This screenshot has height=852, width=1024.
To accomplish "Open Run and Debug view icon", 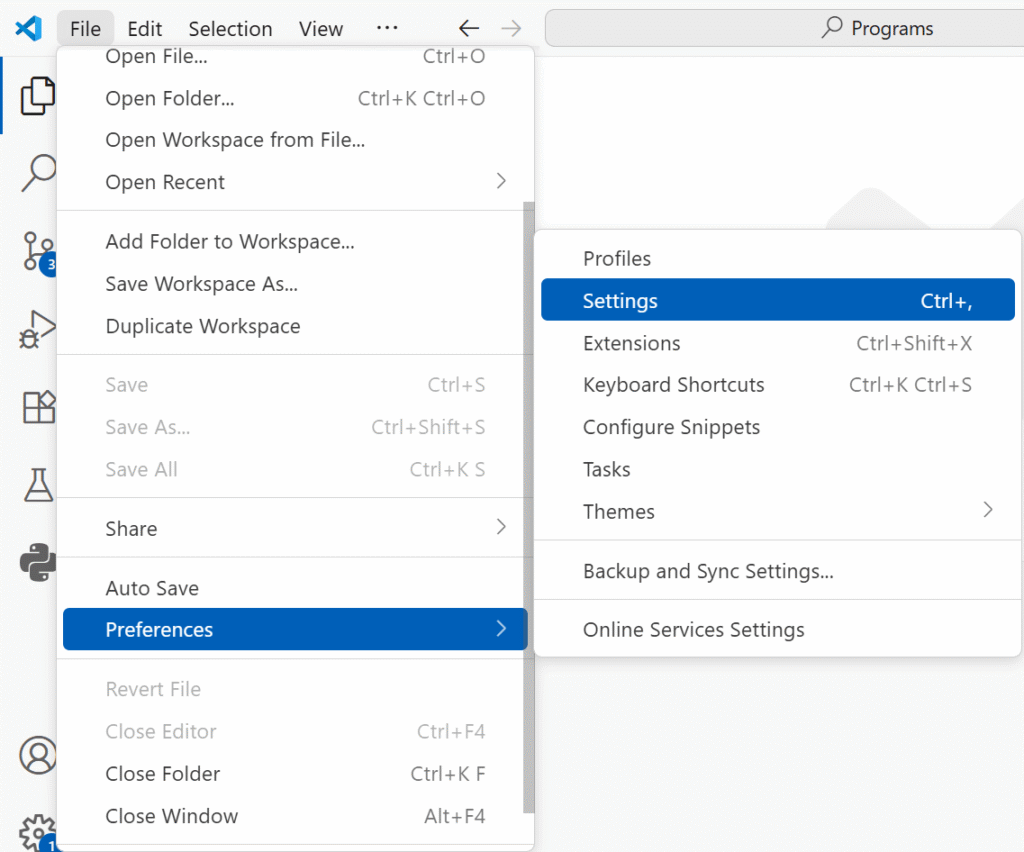I will [38, 329].
